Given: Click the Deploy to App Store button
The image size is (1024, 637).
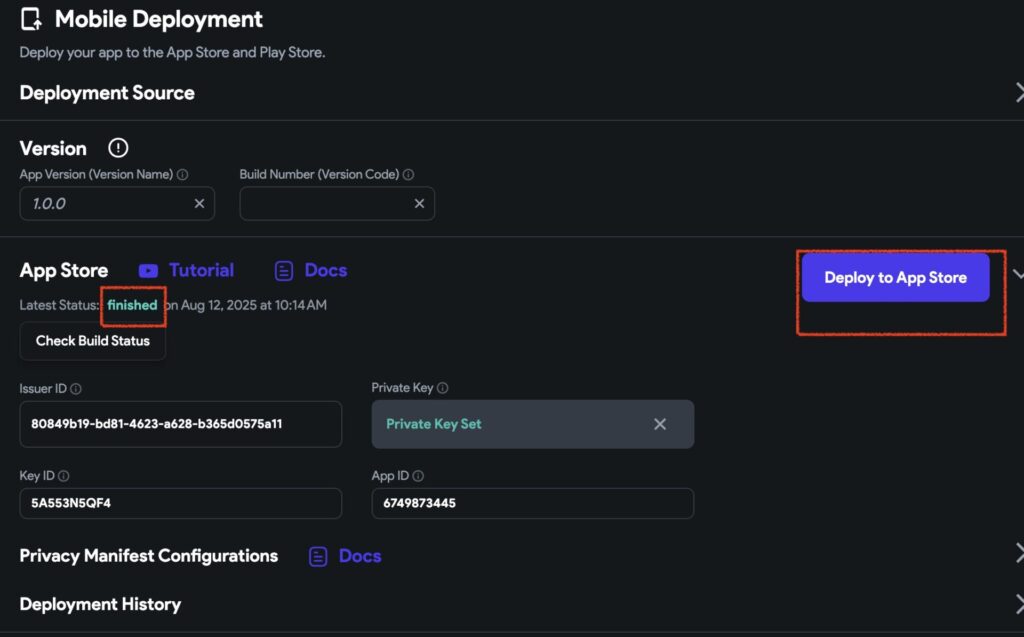Looking at the screenshot, I should pos(895,277).
